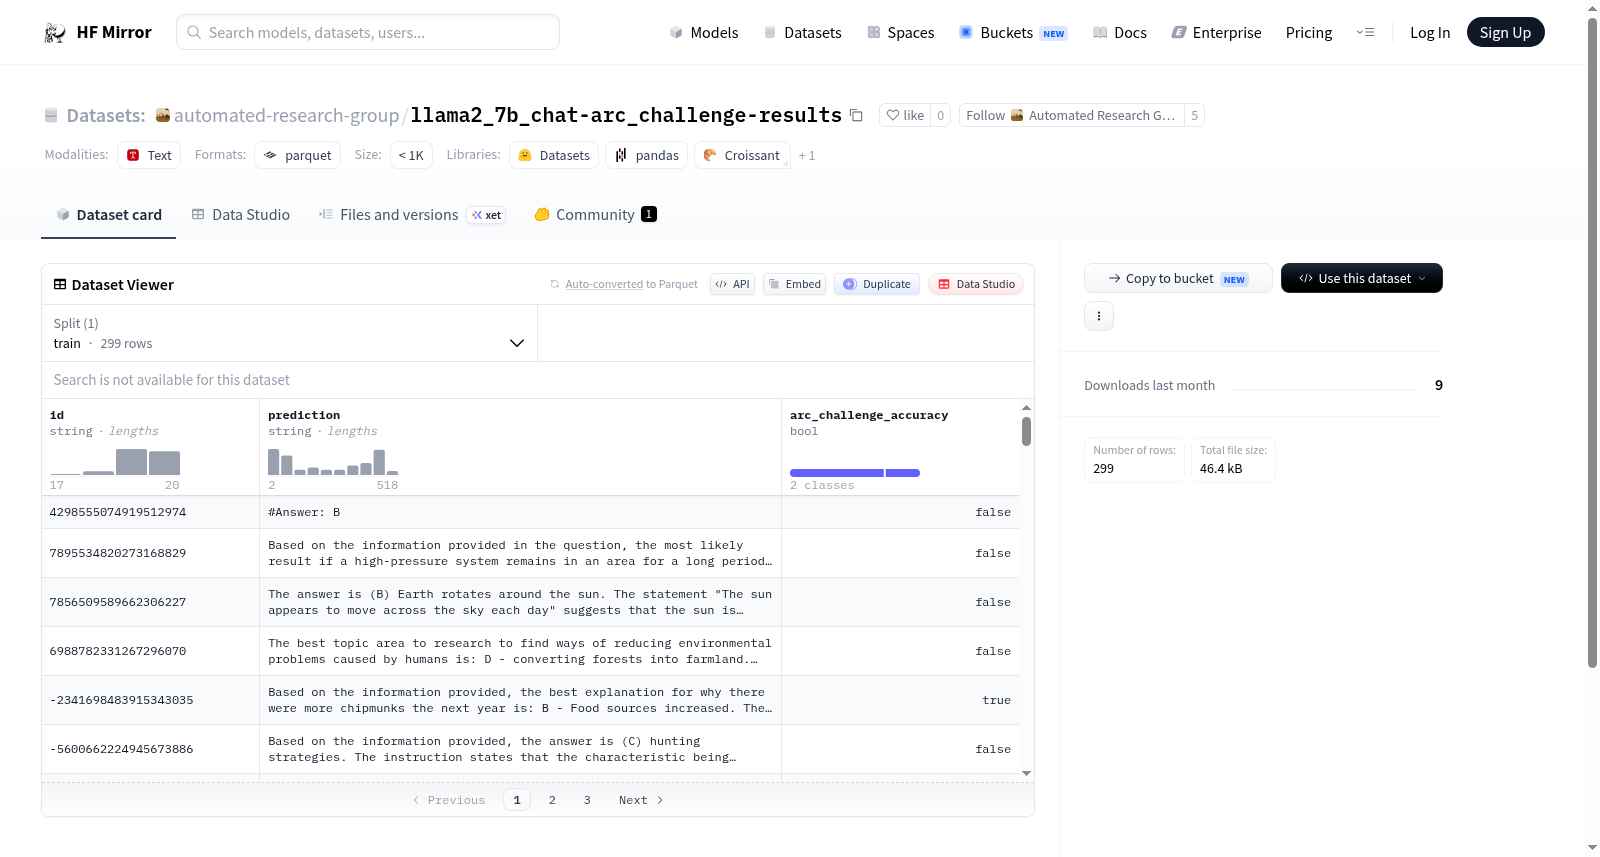1600x857 pixels.
Task: Select the parquet format tag
Action: (x=298, y=155)
